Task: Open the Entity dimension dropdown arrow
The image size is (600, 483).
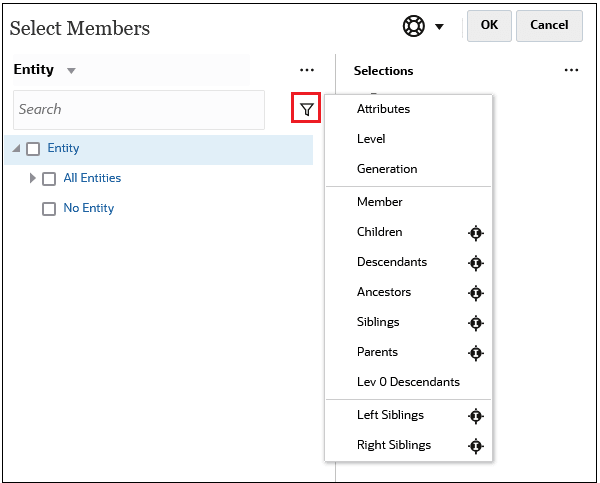Action: coord(71,71)
